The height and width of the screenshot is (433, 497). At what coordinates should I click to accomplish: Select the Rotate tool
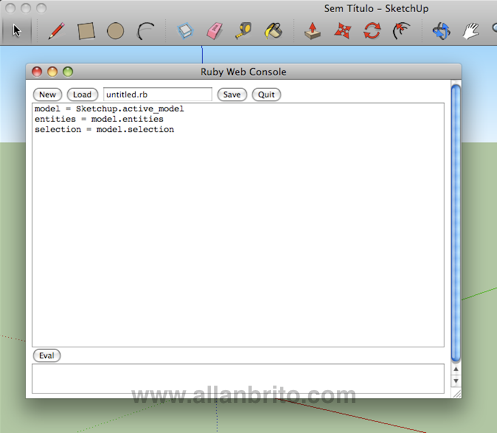(372, 31)
